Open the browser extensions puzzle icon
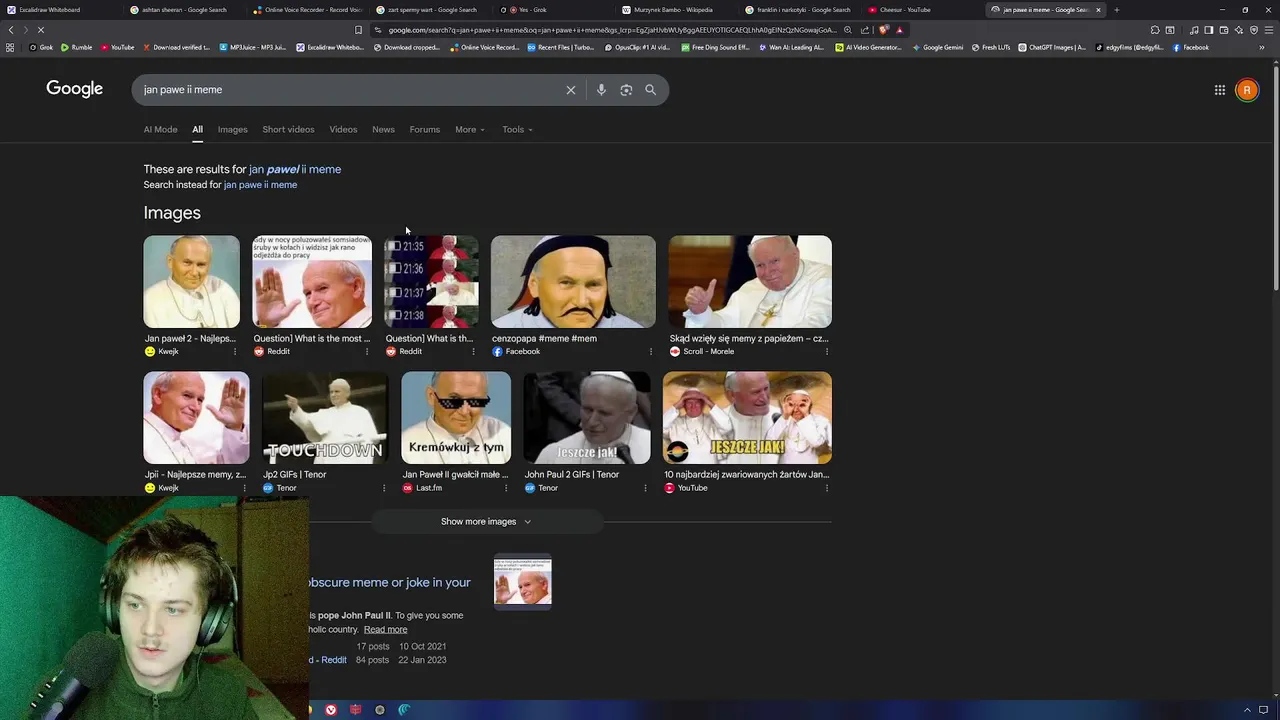 coord(1155,30)
